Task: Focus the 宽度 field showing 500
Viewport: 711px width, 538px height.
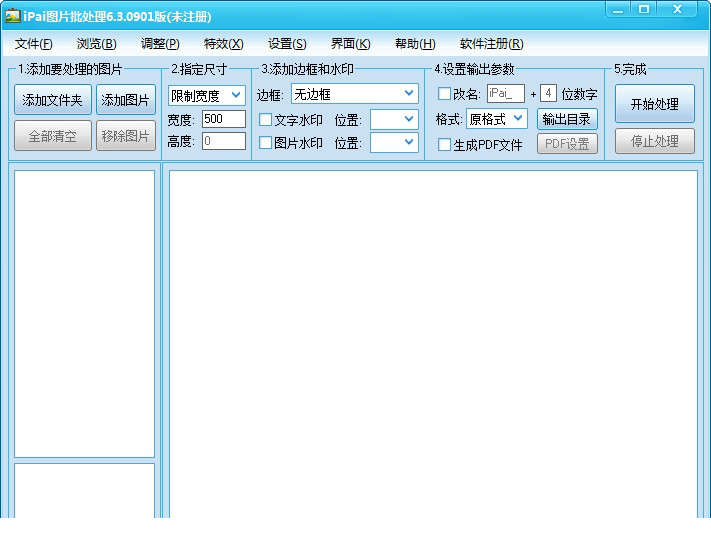Action: pos(224,119)
